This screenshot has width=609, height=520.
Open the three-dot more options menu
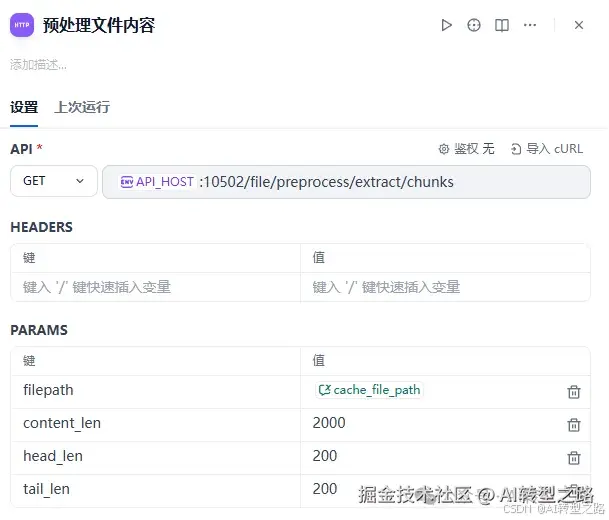530,25
